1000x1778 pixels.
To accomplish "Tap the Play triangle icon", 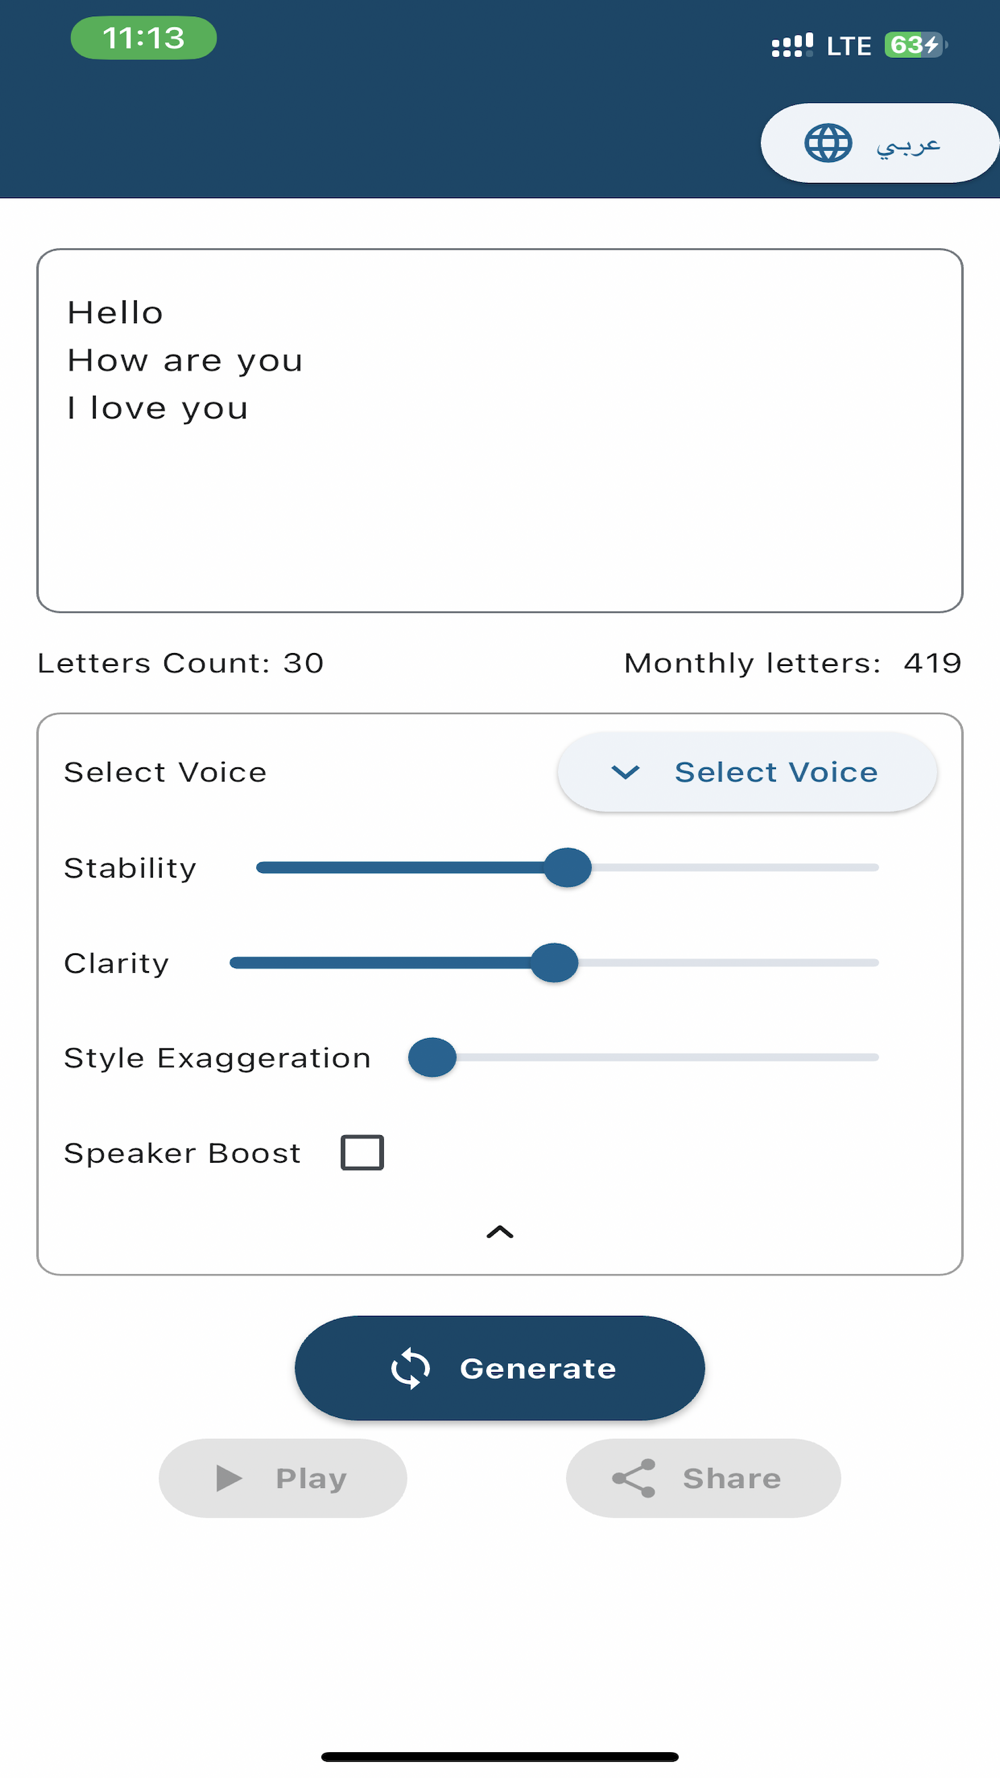I will click(229, 1478).
